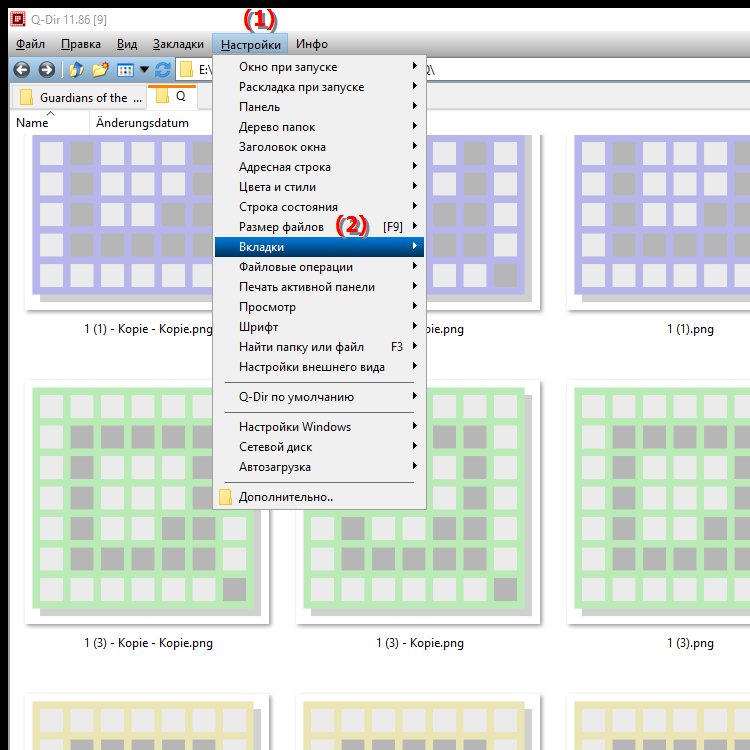Open Сетевой диск submenu
The width and height of the screenshot is (750, 750).
click(319, 447)
